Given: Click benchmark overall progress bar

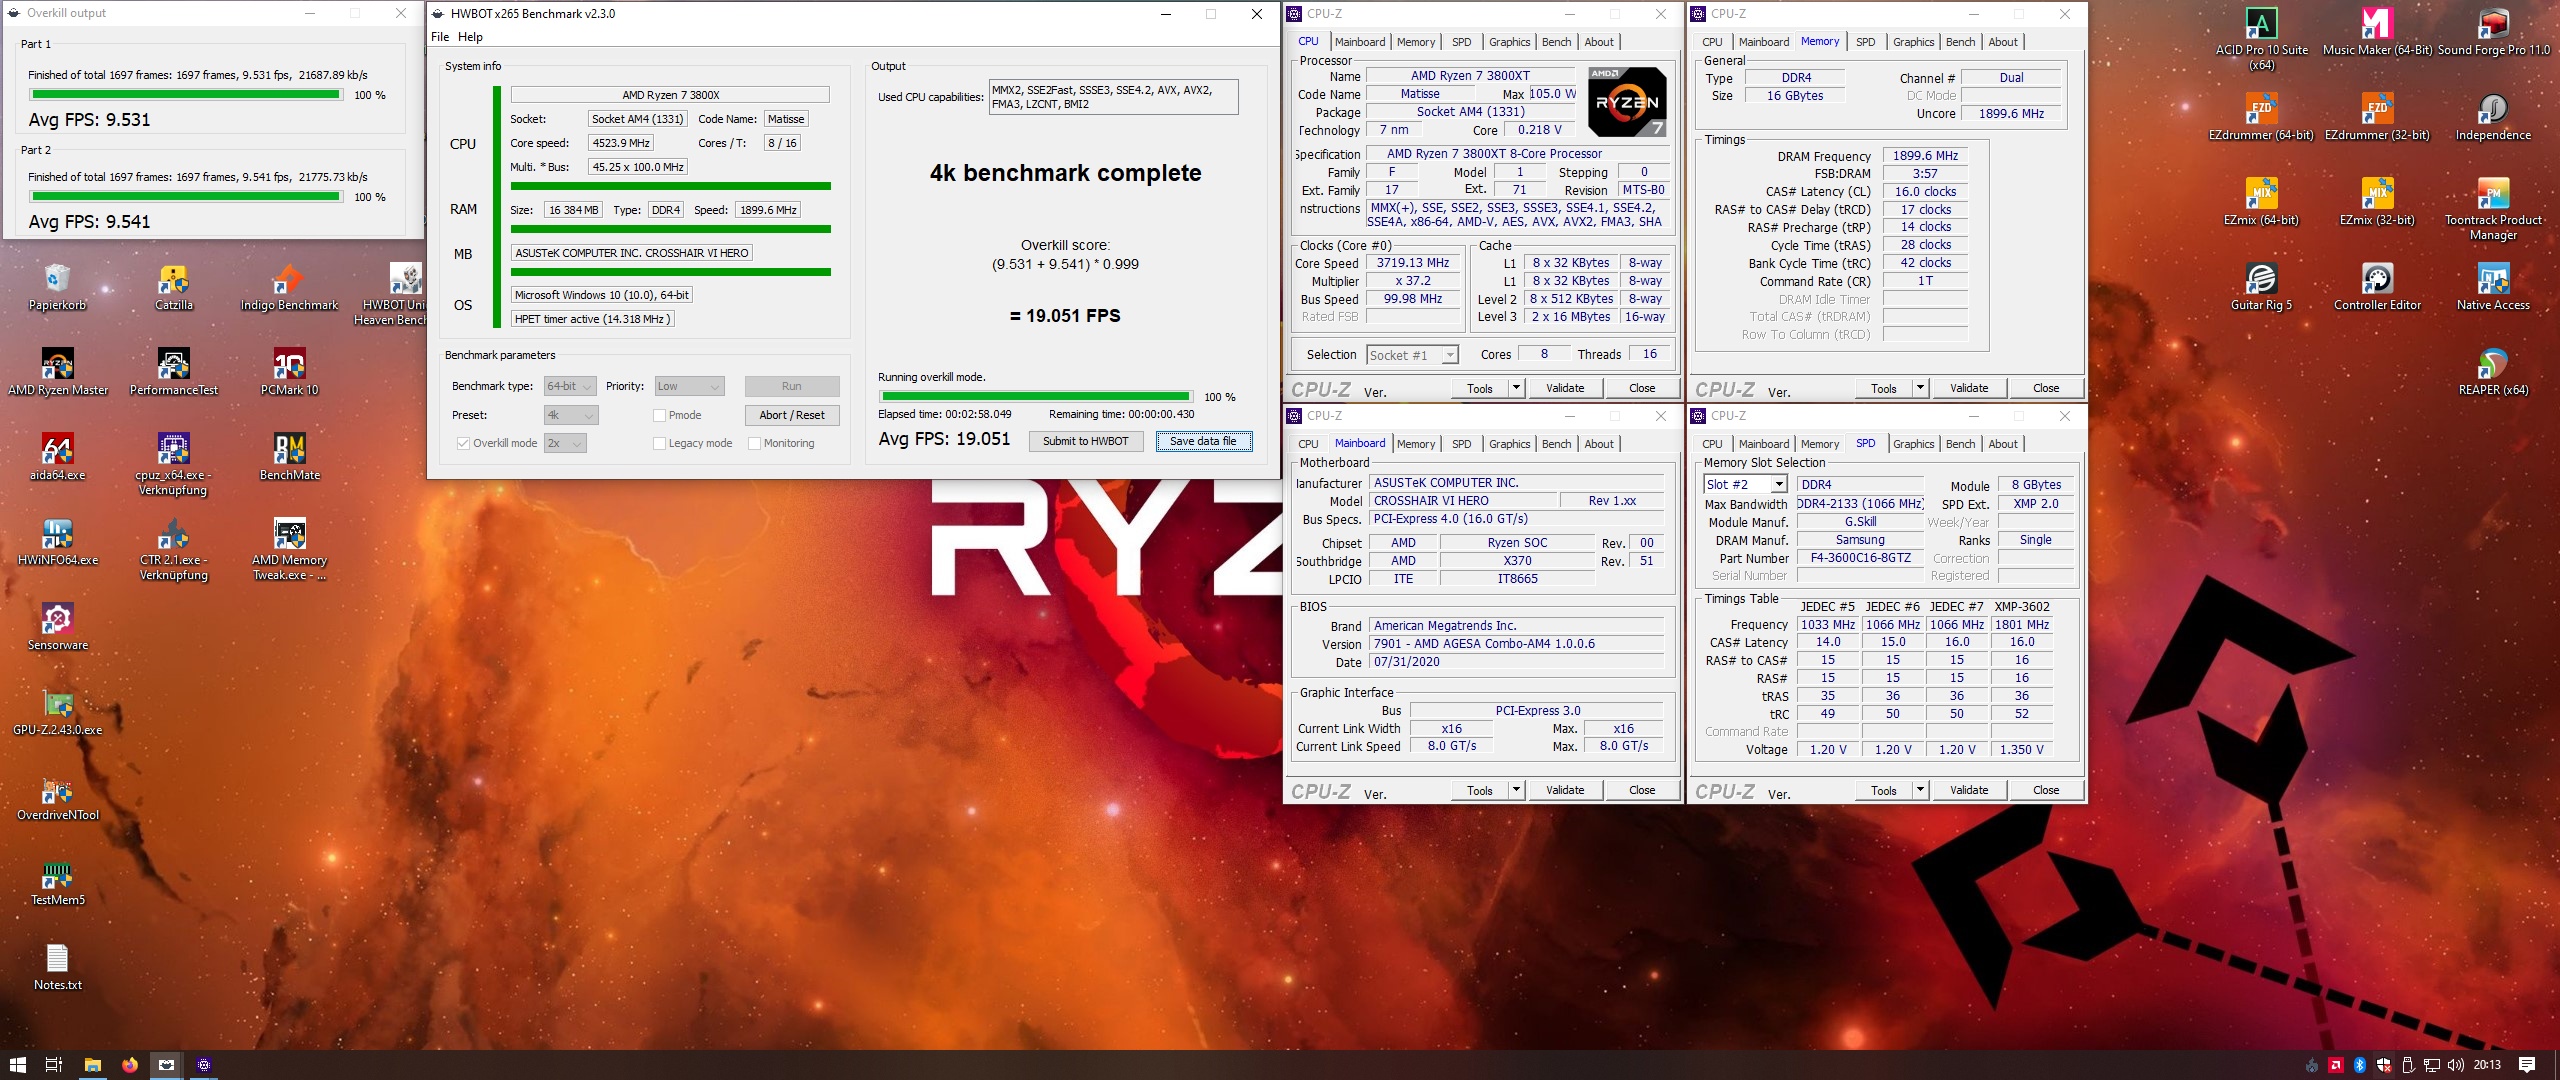Looking at the screenshot, I should tap(1035, 397).
